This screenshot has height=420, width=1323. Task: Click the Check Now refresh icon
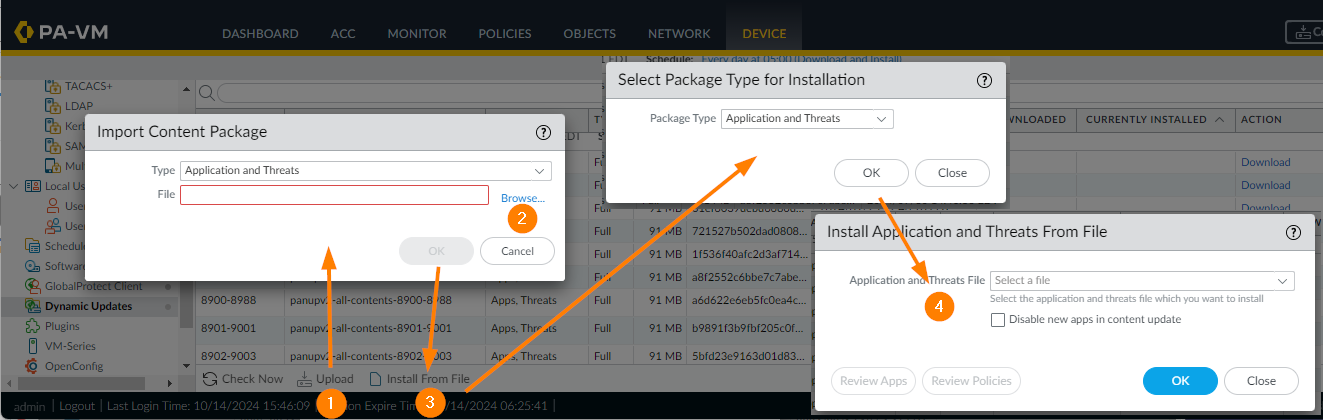click(210, 379)
